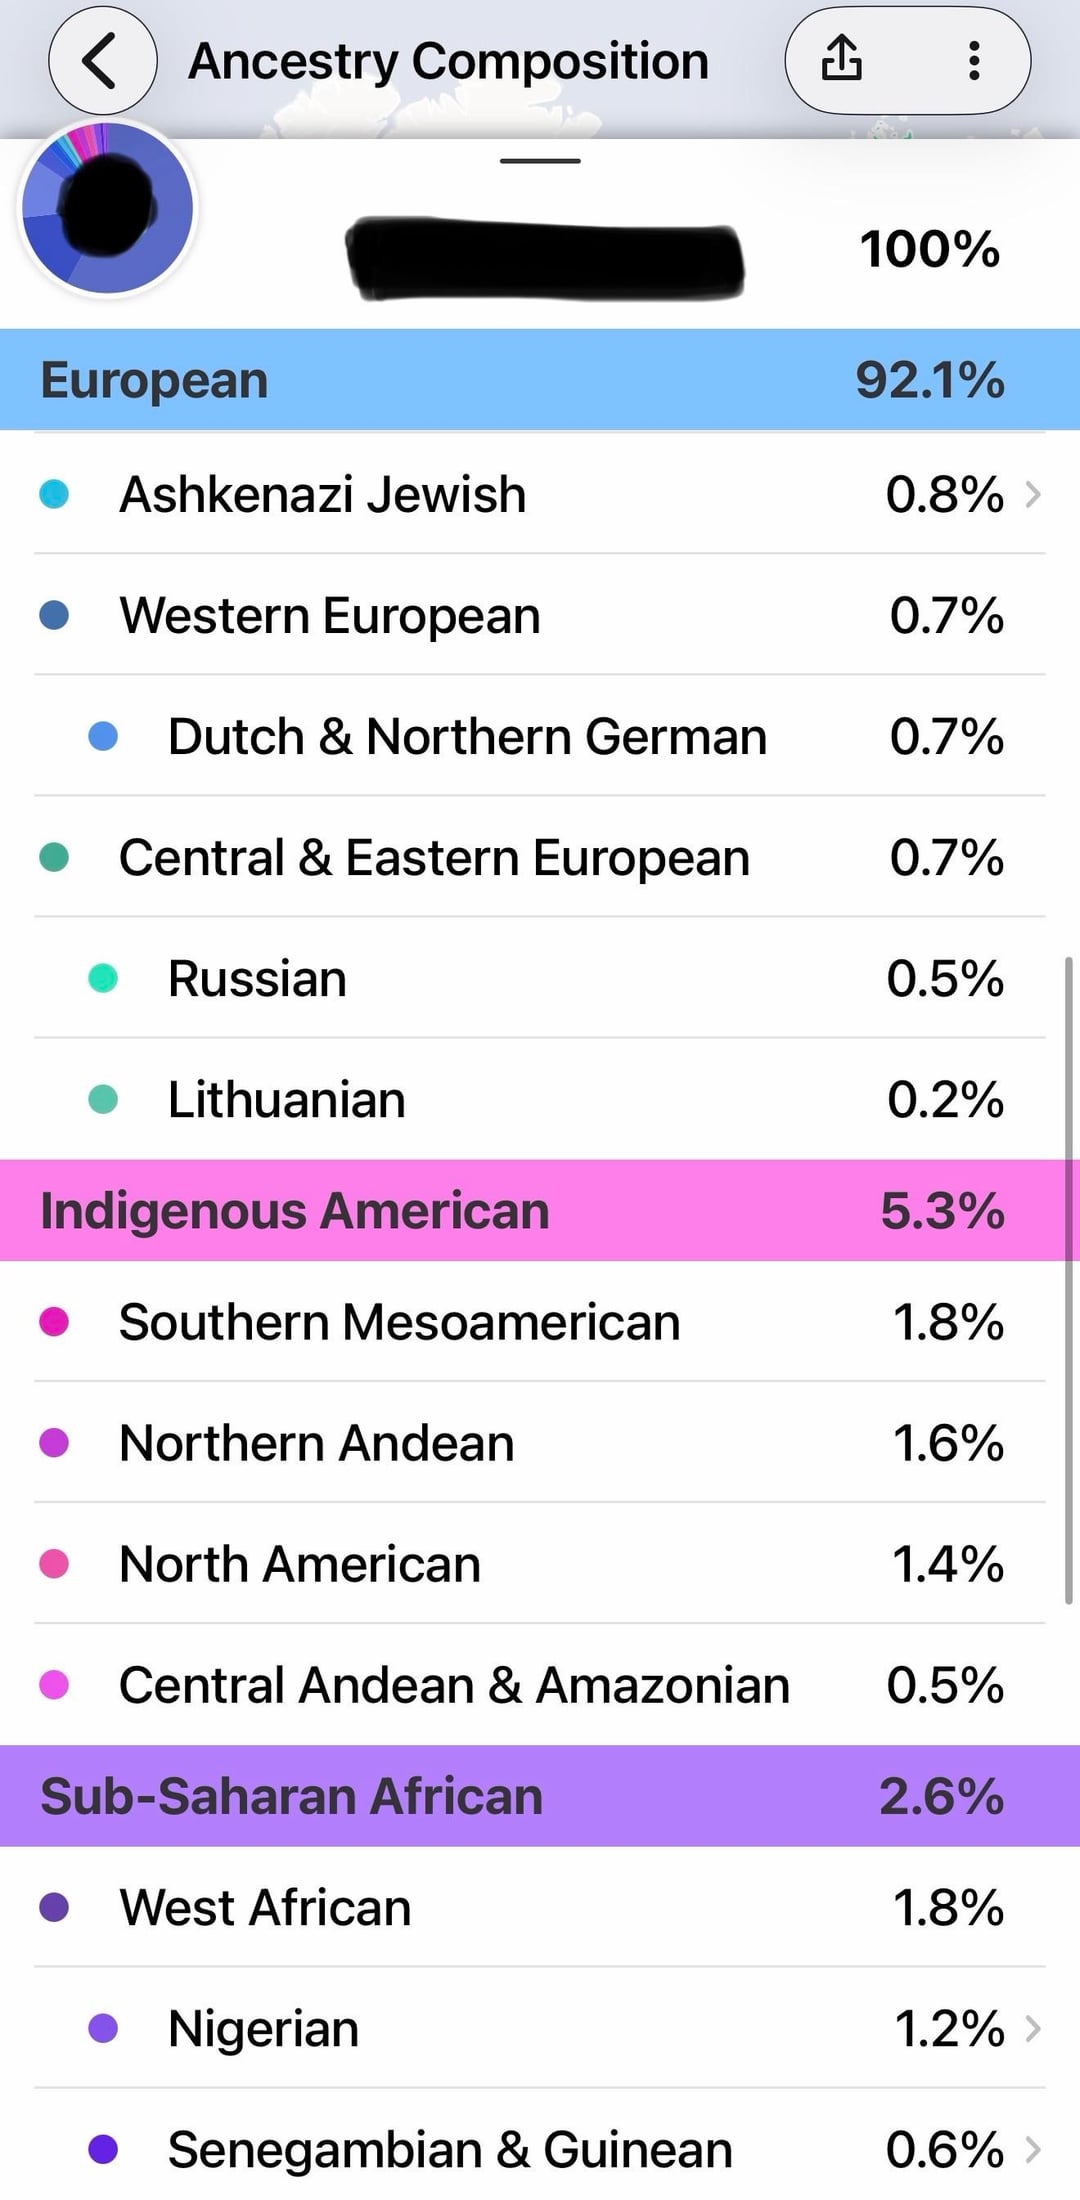The image size is (1080, 2200).
Task: Expand Senegambian & Guinean details chevron
Action: coord(1034,2149)
